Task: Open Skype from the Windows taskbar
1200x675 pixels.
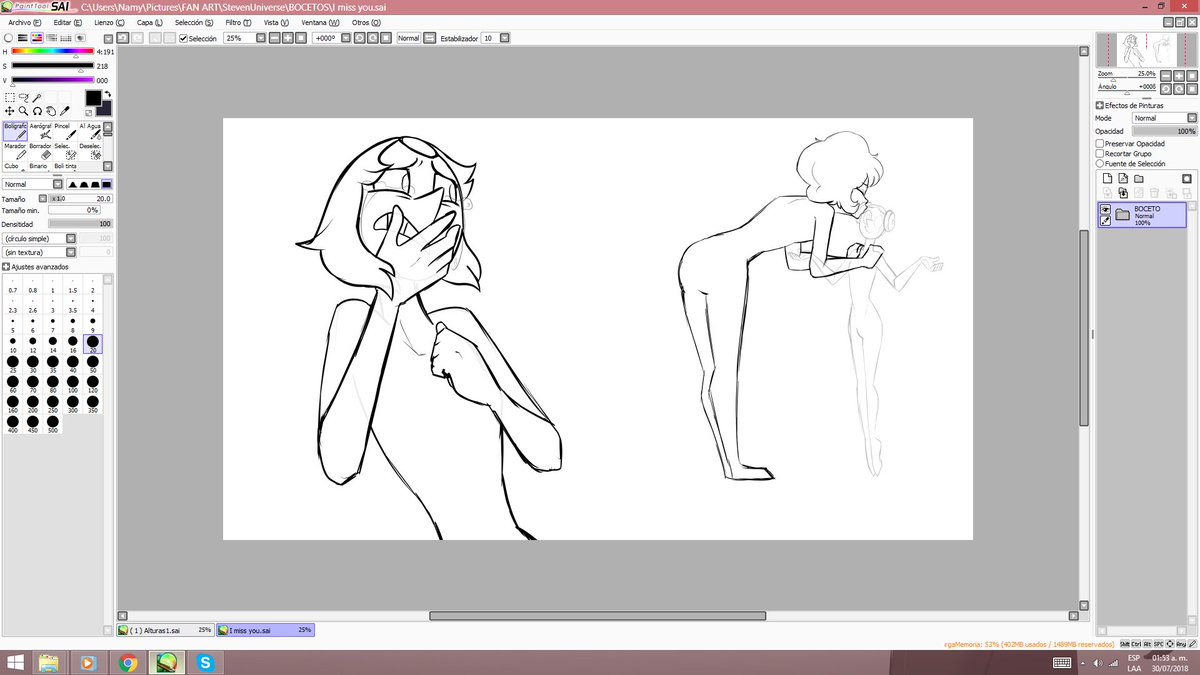Action: [x=205, y=662]
